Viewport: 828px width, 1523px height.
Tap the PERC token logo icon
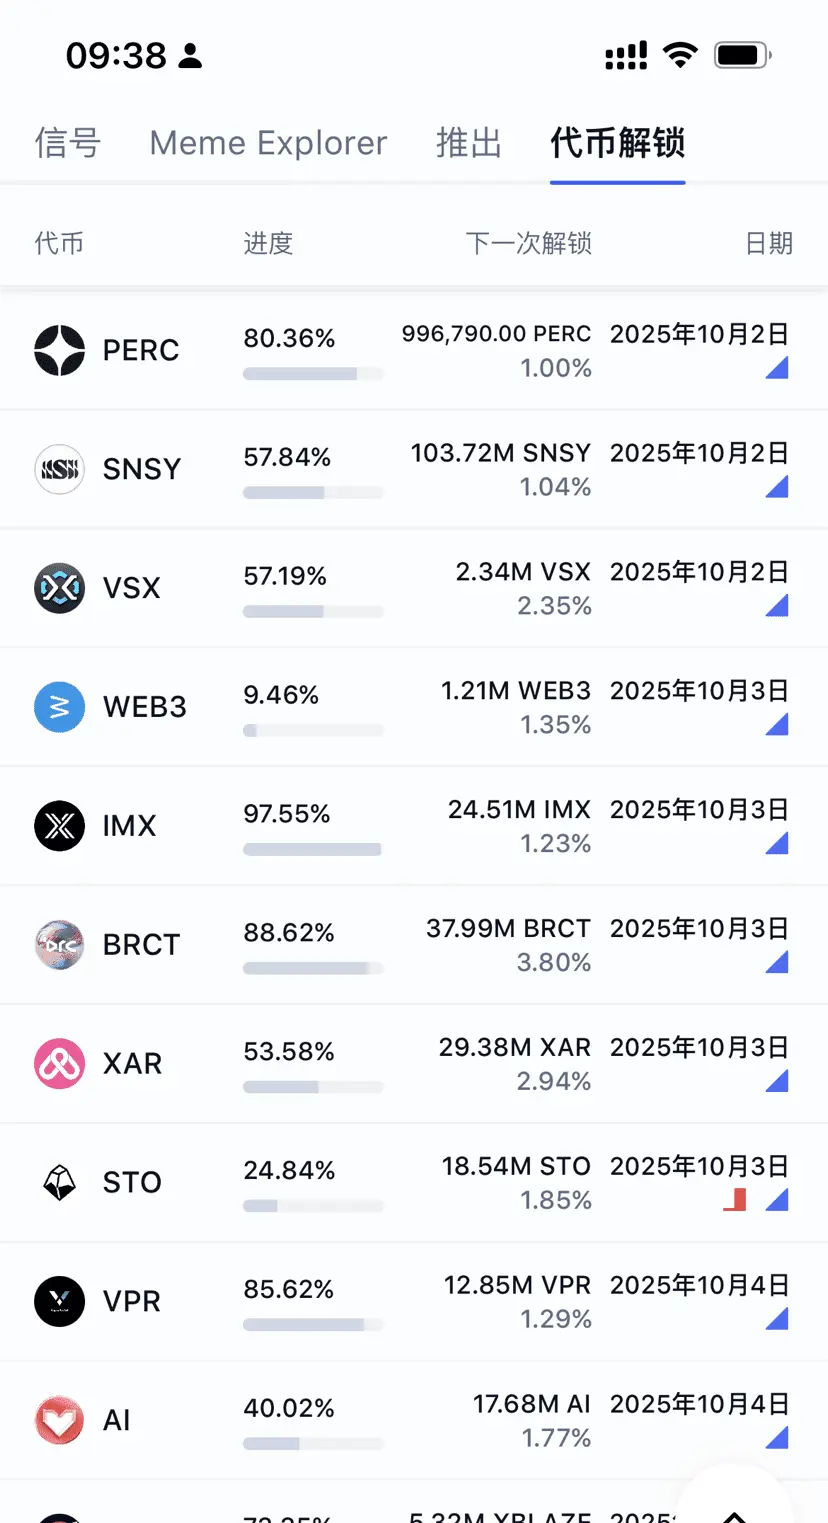click(60, 351)
